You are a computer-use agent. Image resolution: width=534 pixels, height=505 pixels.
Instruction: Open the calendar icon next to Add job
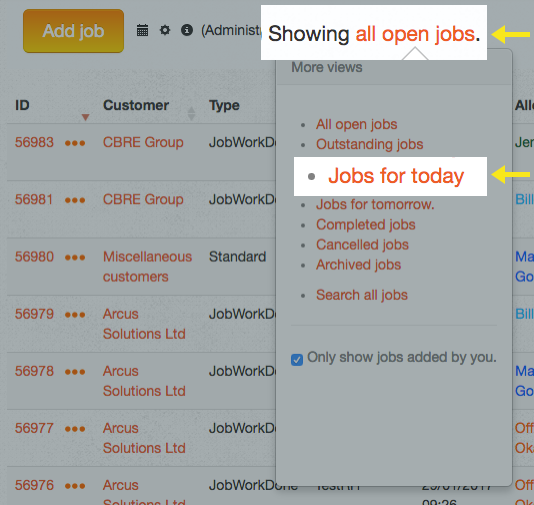coord(142,30)
